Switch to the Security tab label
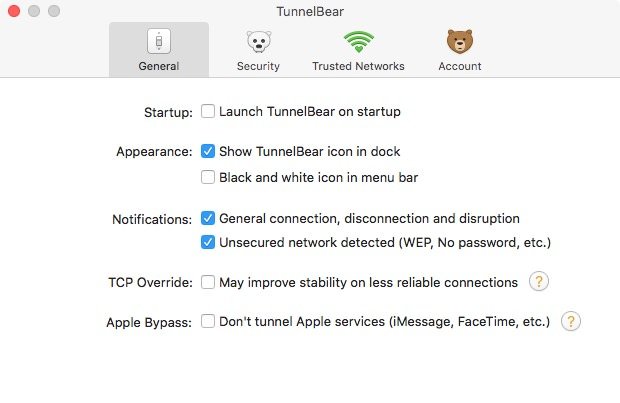Screen dimensions: 620x403 258,66
